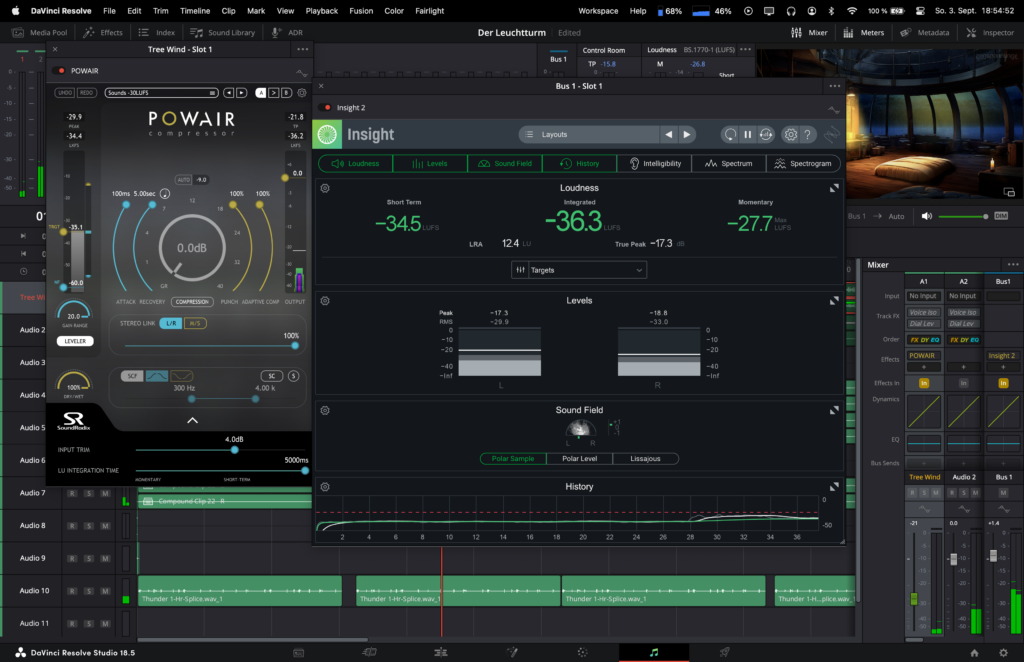Image resolution: width=1024 pixels, height=662 pixels.
Task: Click the recovery note sync icon in POWAIR
Action: click(165, 194)
